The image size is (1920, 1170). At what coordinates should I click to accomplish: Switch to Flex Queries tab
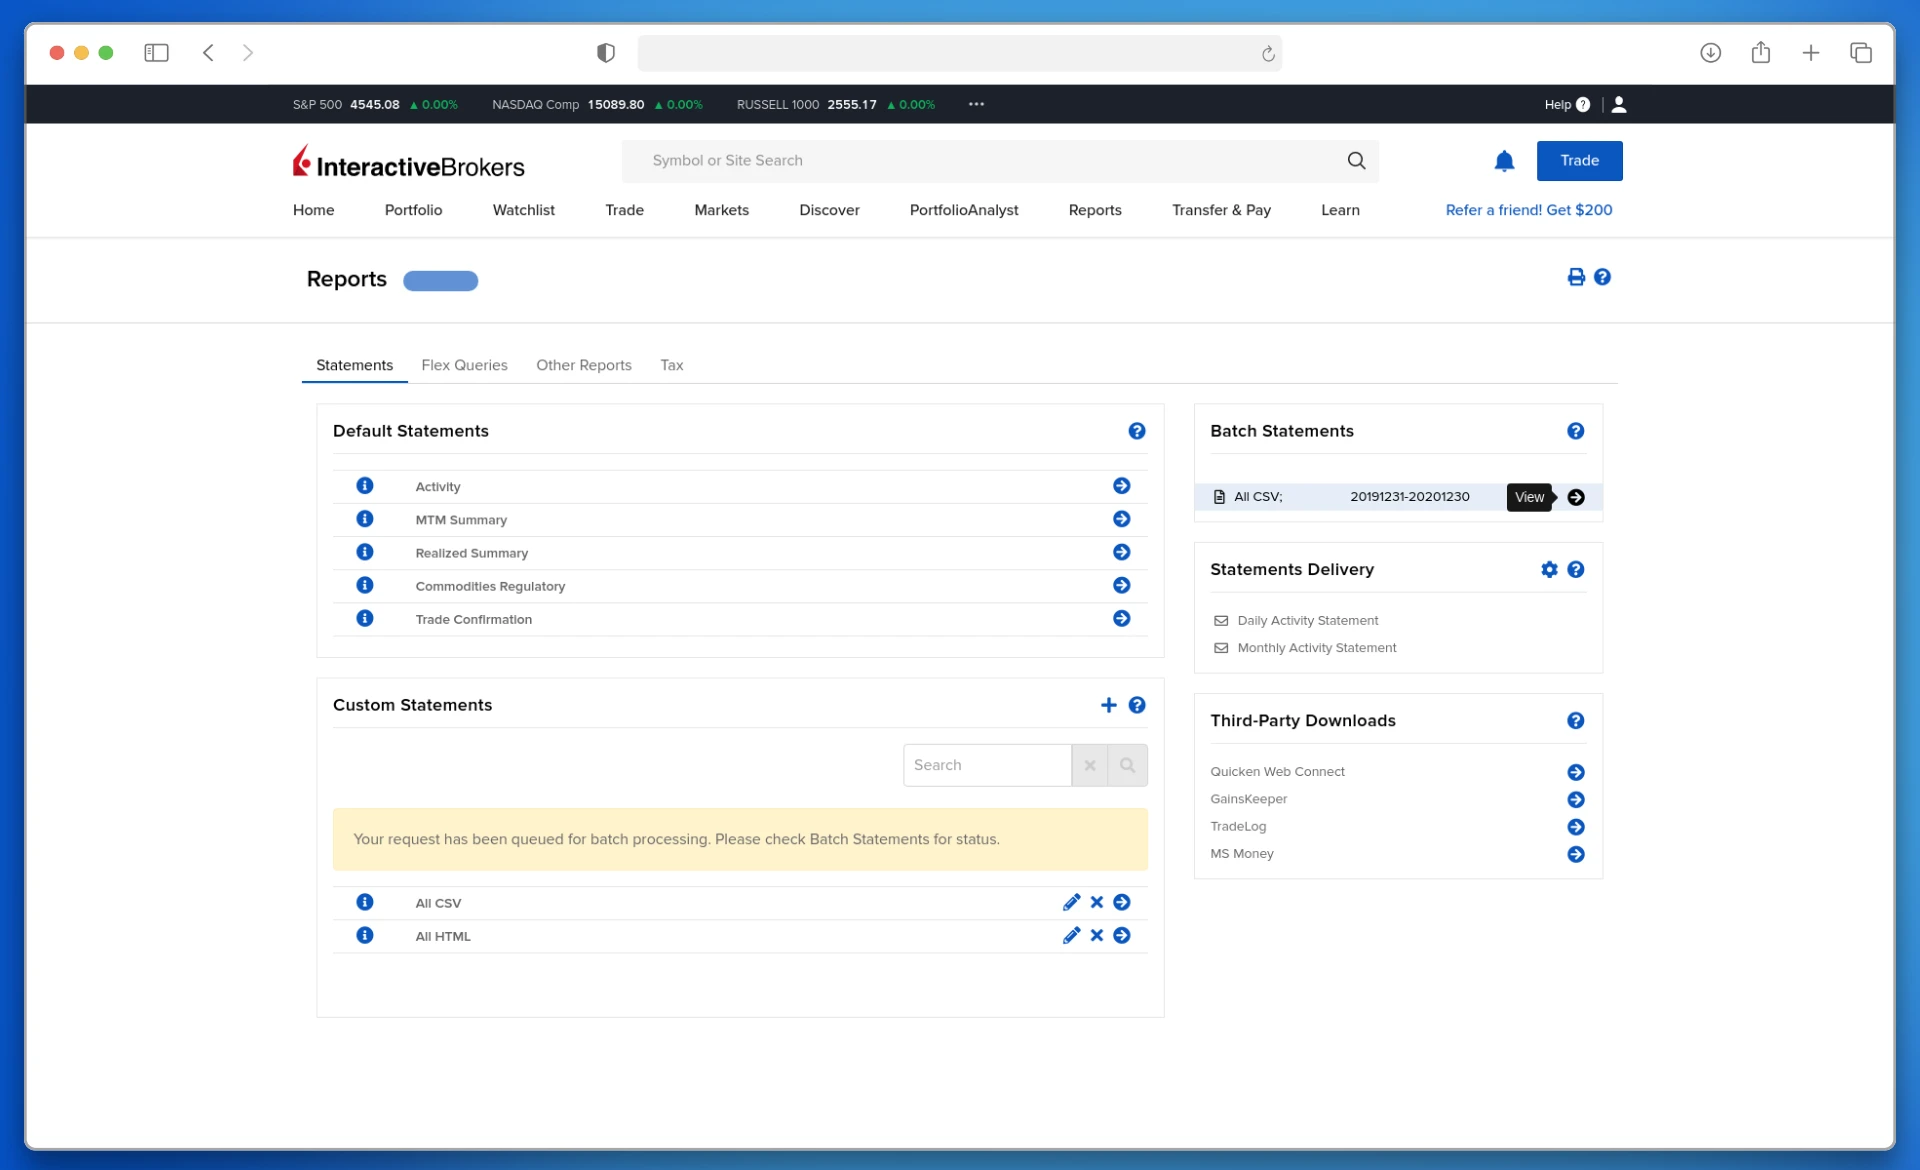pos(464,365)
